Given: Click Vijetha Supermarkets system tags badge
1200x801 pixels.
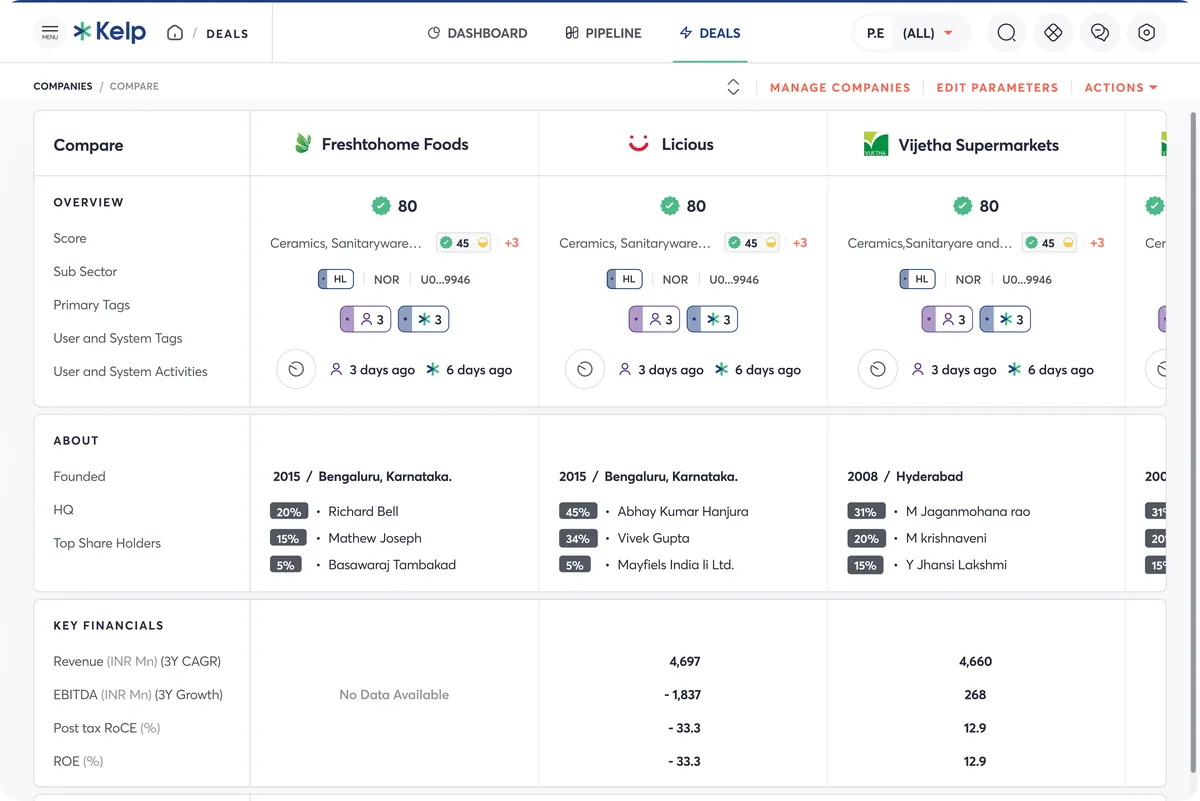Looking at the screenshot, I should 1005,319.
